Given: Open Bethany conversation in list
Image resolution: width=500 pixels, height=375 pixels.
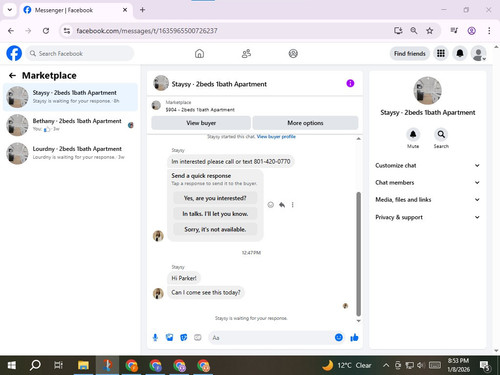Looking at the screenshot, I should tap(70, 125).
